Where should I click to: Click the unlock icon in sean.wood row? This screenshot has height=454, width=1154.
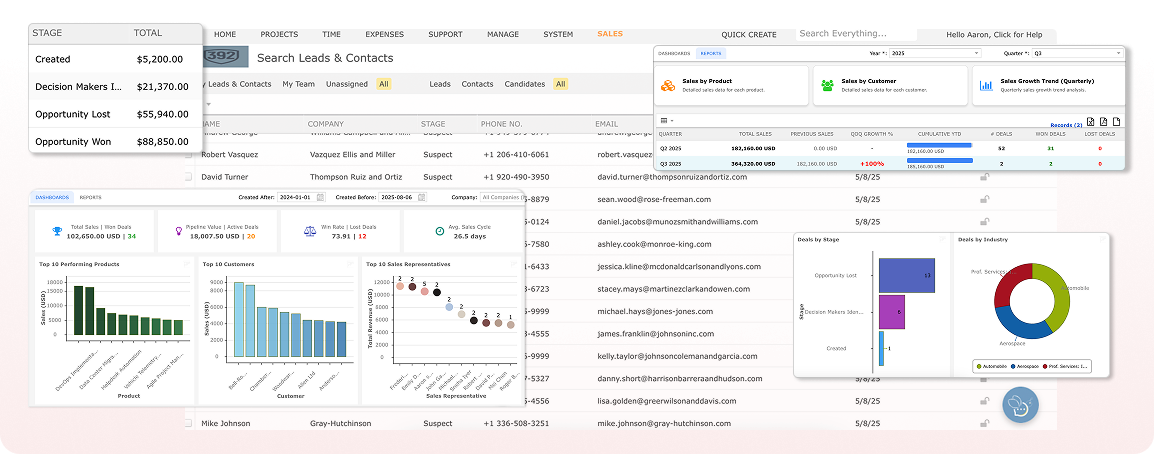pyautogui.click(x=984, y=199)
